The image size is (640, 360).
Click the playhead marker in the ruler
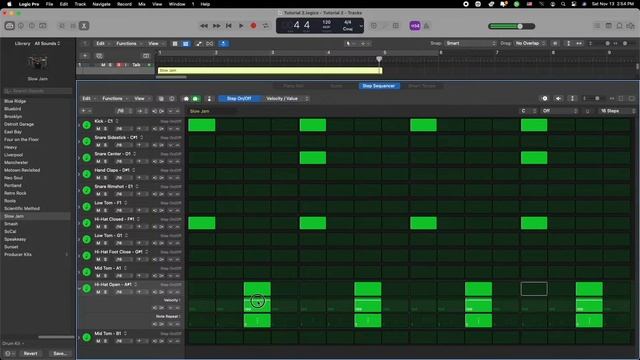tap(379, 59)
